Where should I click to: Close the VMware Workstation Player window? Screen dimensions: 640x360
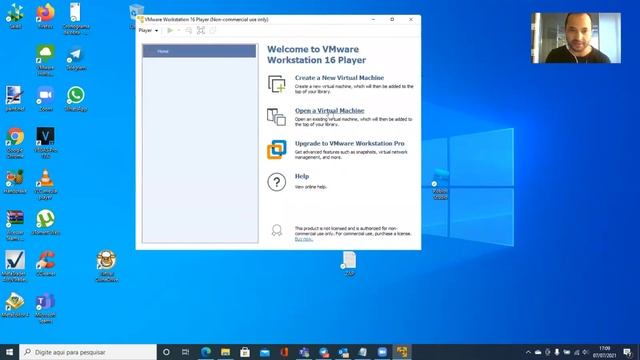(x=411, y=19)
